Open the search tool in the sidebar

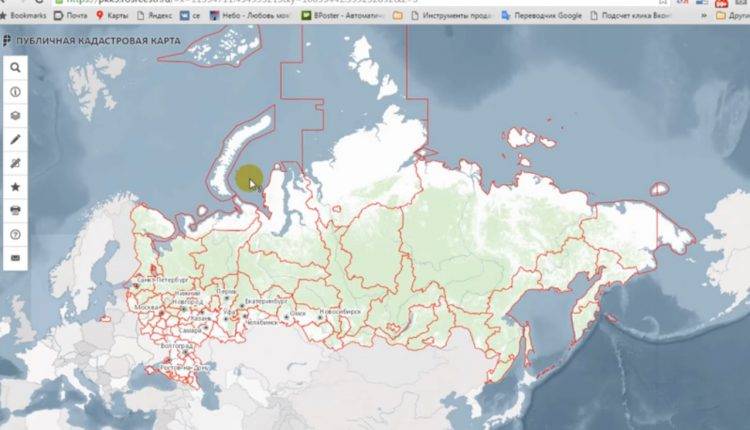(16, 68)
